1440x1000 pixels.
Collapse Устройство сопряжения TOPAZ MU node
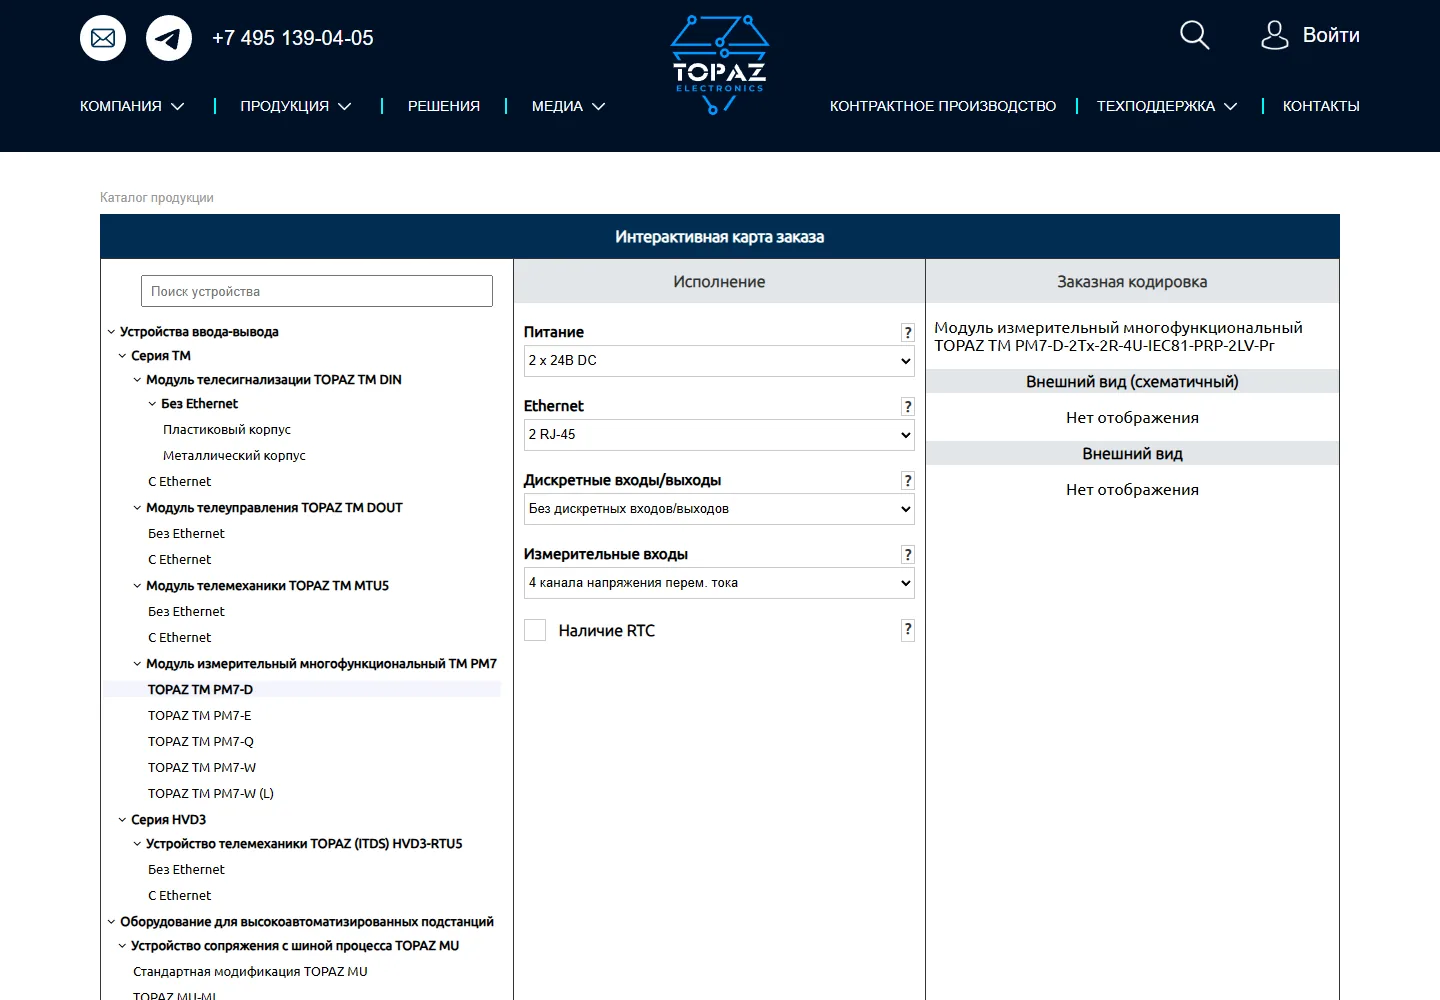(122, 946)
